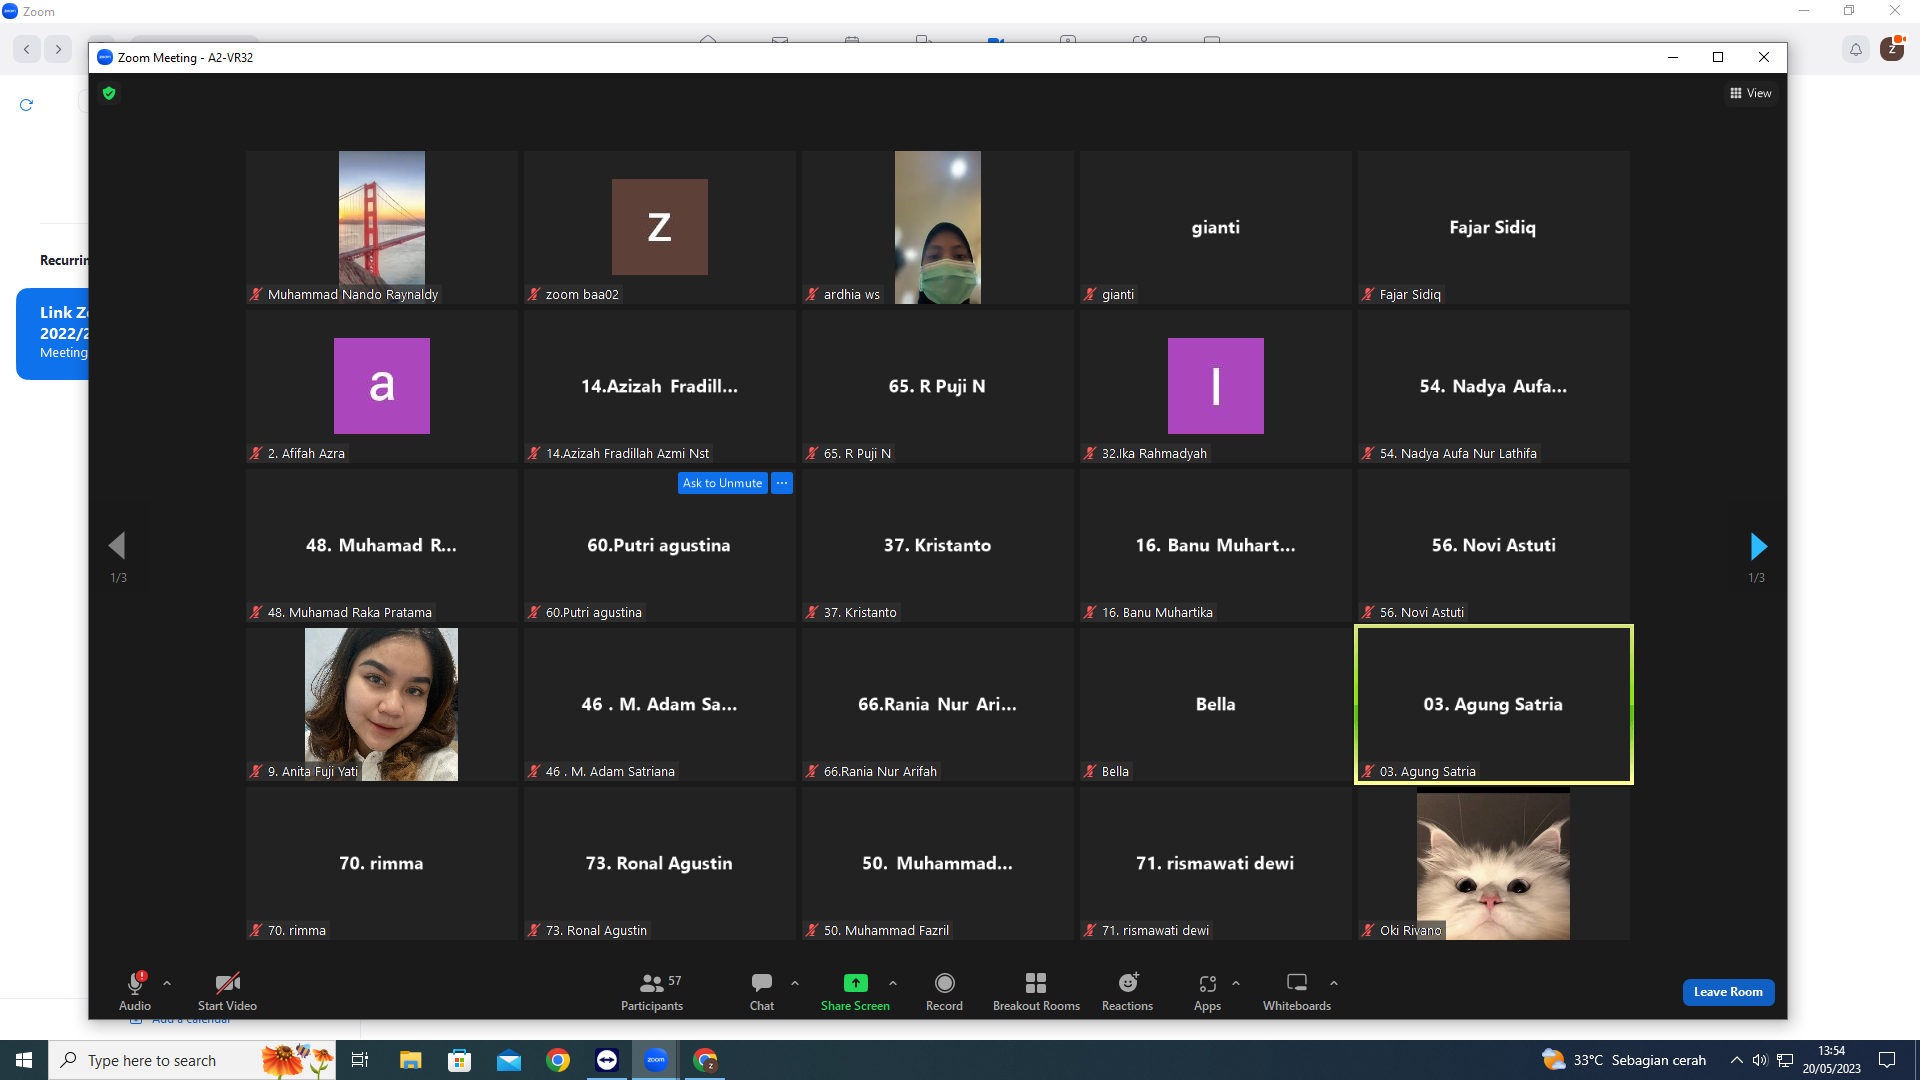Click the green encryption shield icon

(x=109, y=93)
